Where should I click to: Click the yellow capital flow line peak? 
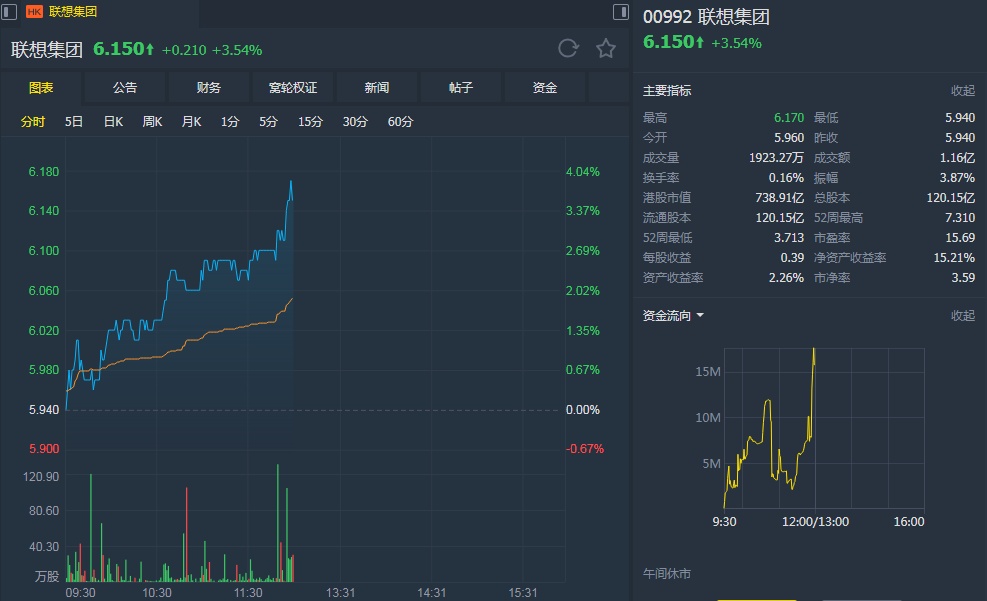coord(814,349)
